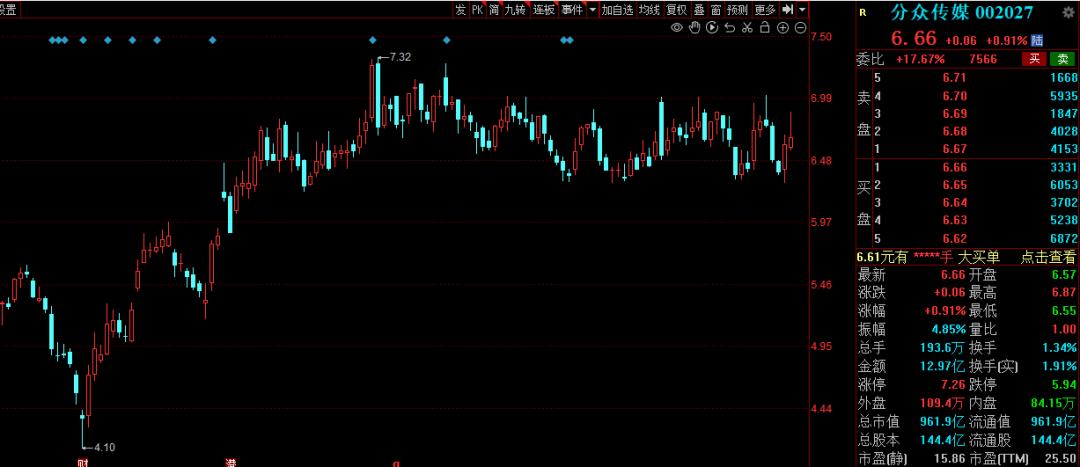Image resolution: width=1080 pixels, height=467 pixels.
Task: Expand the 更多 menu
Action: pos(765,10)
